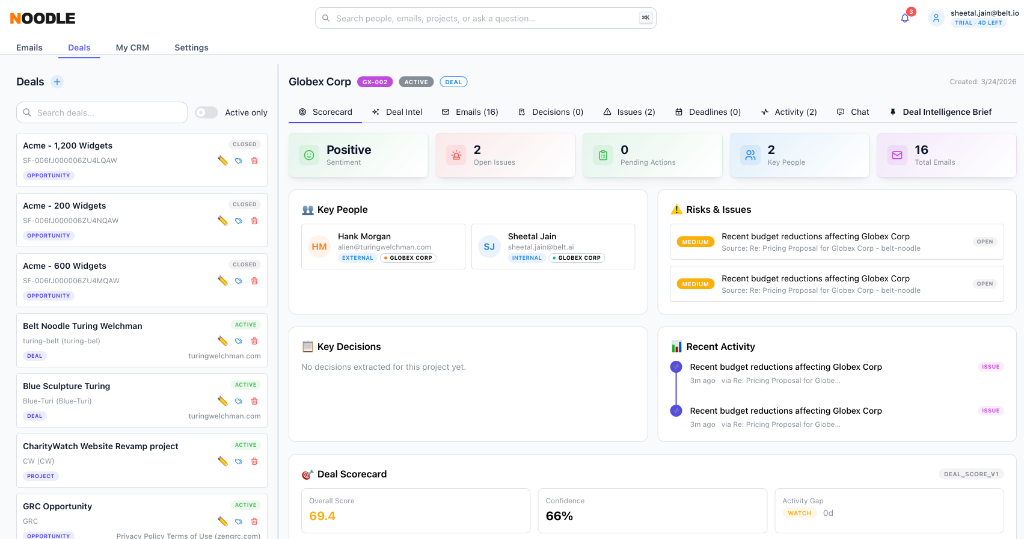Open the My CRM tab
The width and height of the screenshot is (1024, 539).
coord(133,48)
